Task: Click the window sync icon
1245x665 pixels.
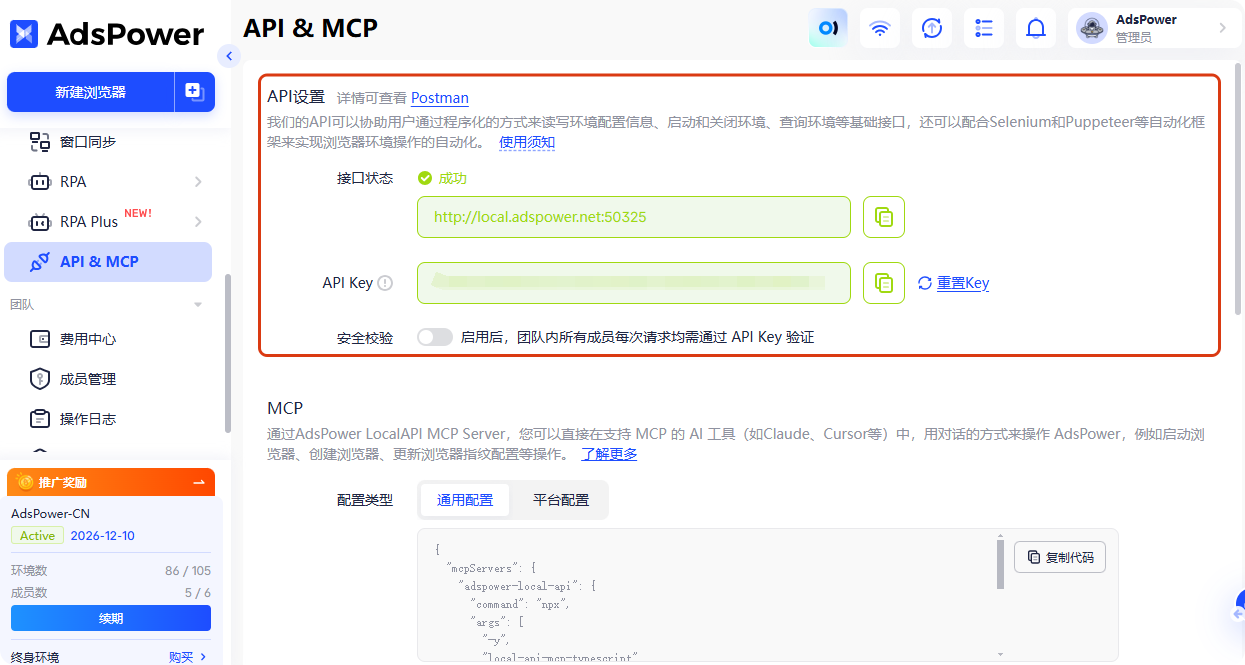Action: tap(40, 142)
